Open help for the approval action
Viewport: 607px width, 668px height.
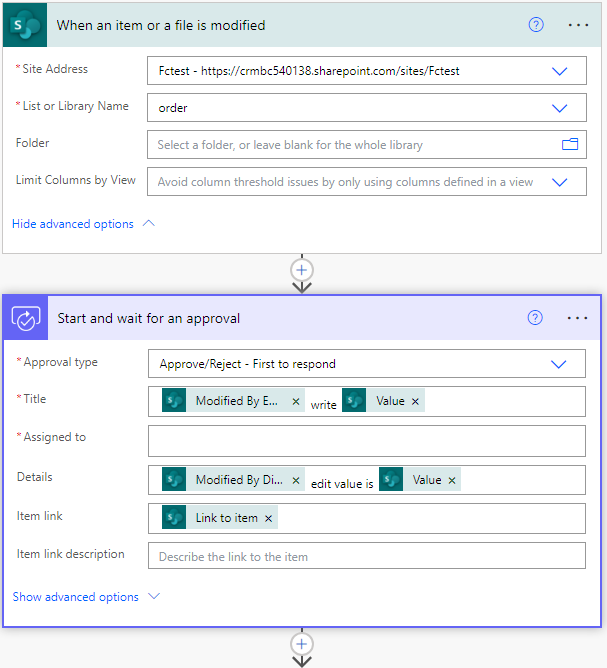tap(535, 318)
